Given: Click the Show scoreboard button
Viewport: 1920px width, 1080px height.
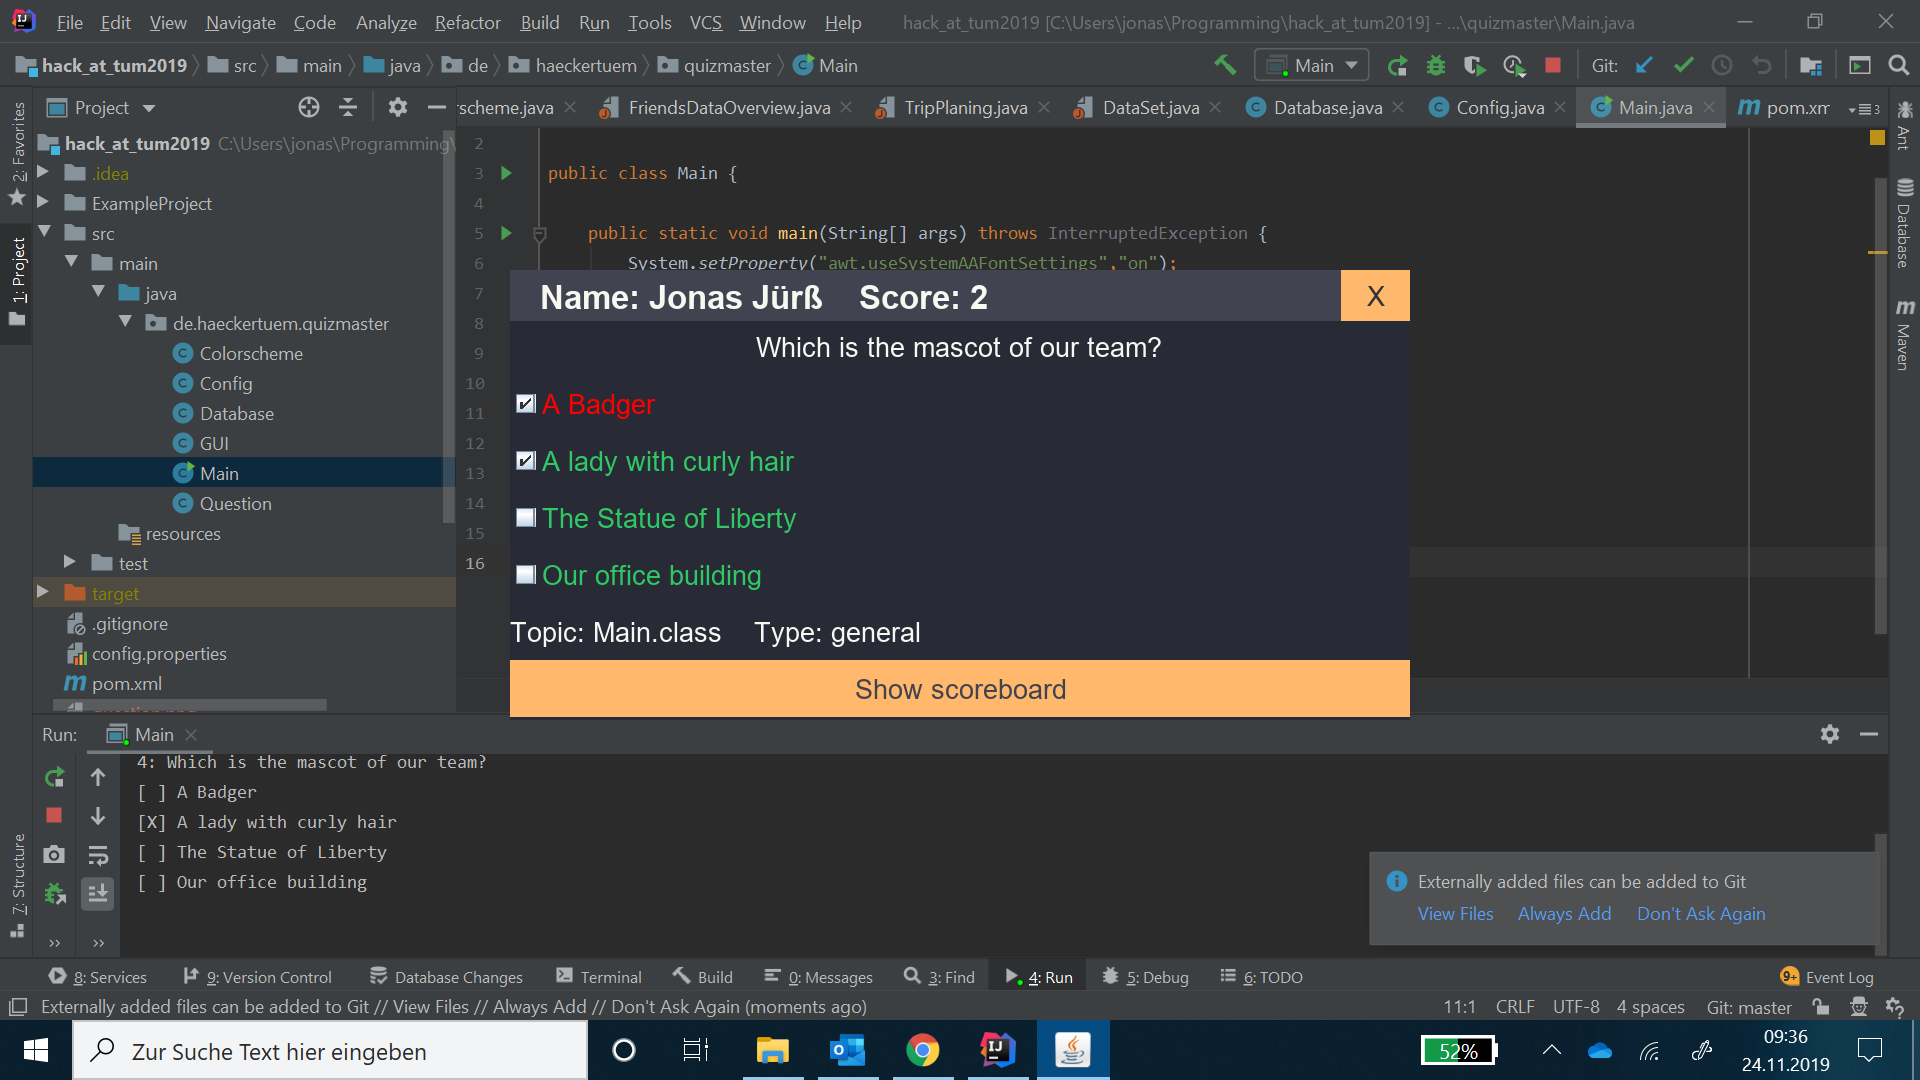Looking at the screenshot, I should click(x=959, y=689).
